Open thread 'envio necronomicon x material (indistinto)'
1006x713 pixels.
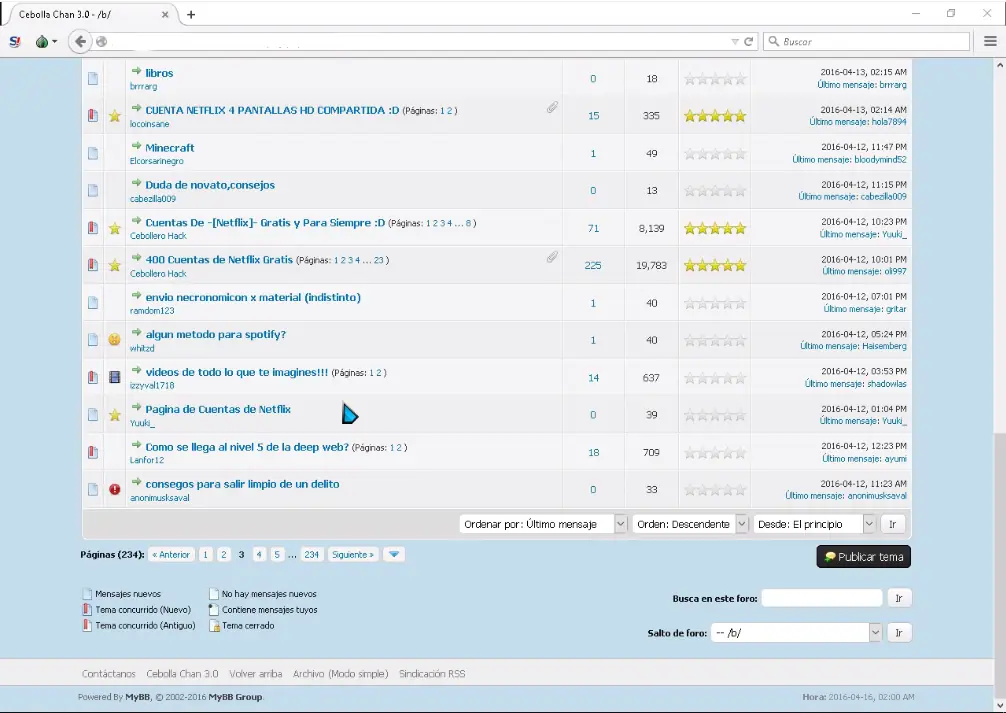253,297
